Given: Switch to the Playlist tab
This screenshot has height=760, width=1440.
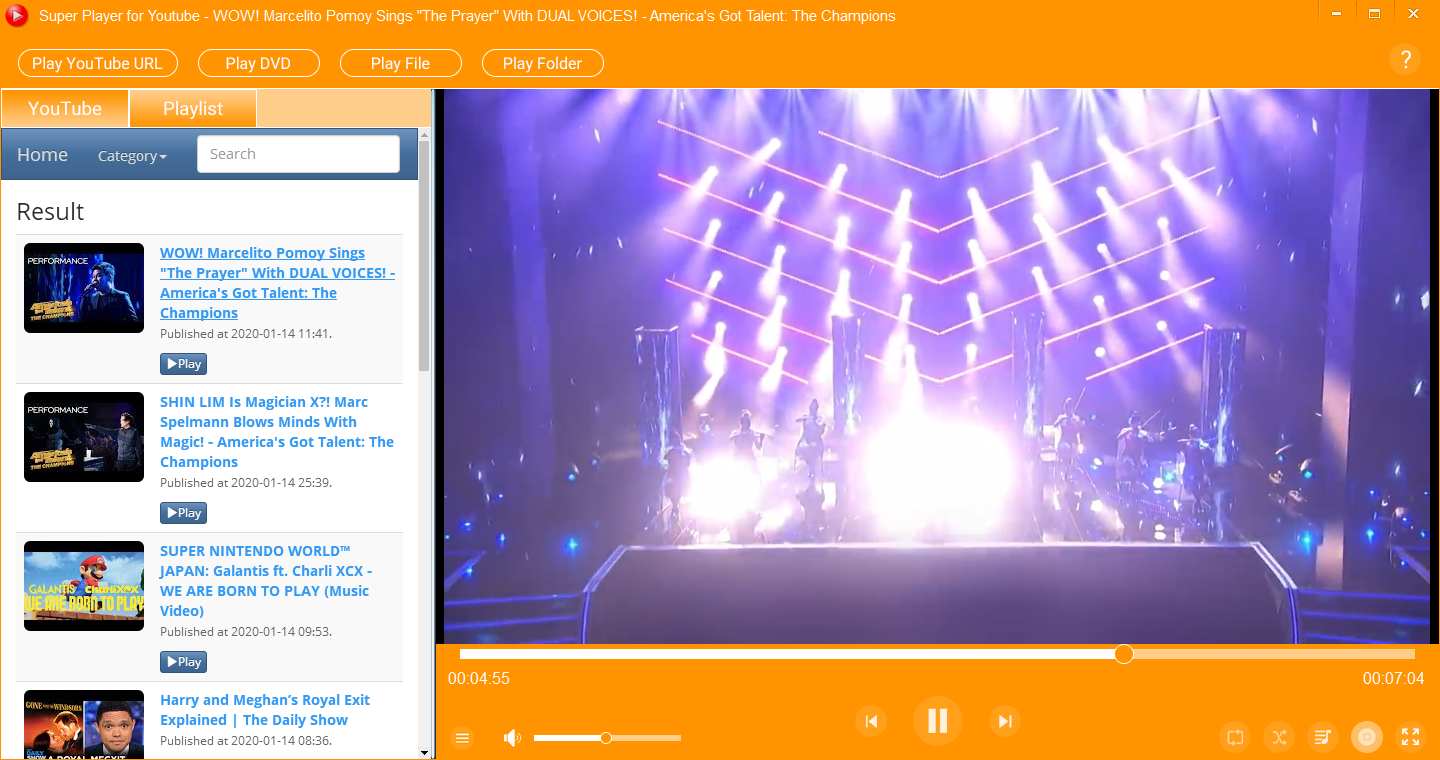Looking at the screenshot, I should tap(193, 108).
